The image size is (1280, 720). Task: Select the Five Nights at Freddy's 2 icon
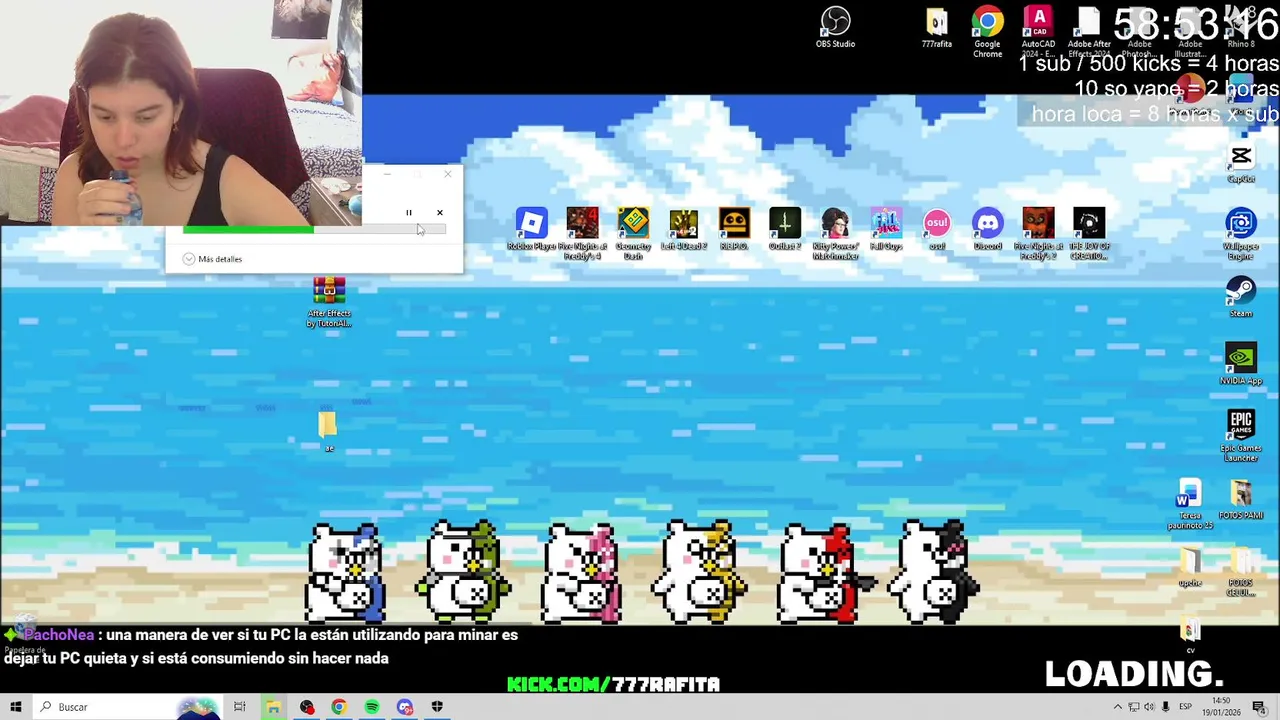(1038, 233)
